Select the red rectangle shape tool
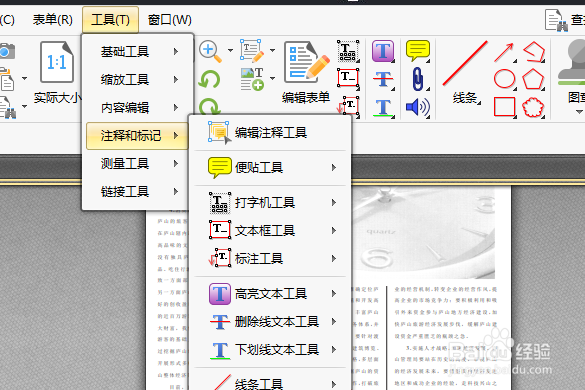Viewport: 585px width, 390px height. point(504,107)
